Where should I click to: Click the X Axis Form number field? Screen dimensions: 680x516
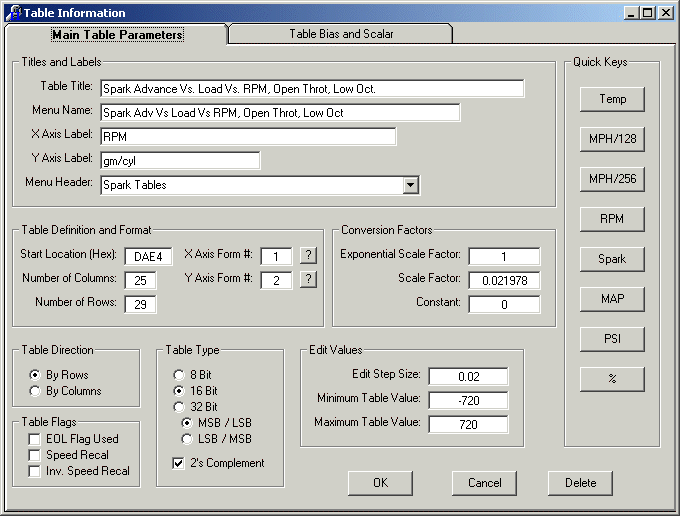point(276,256)
